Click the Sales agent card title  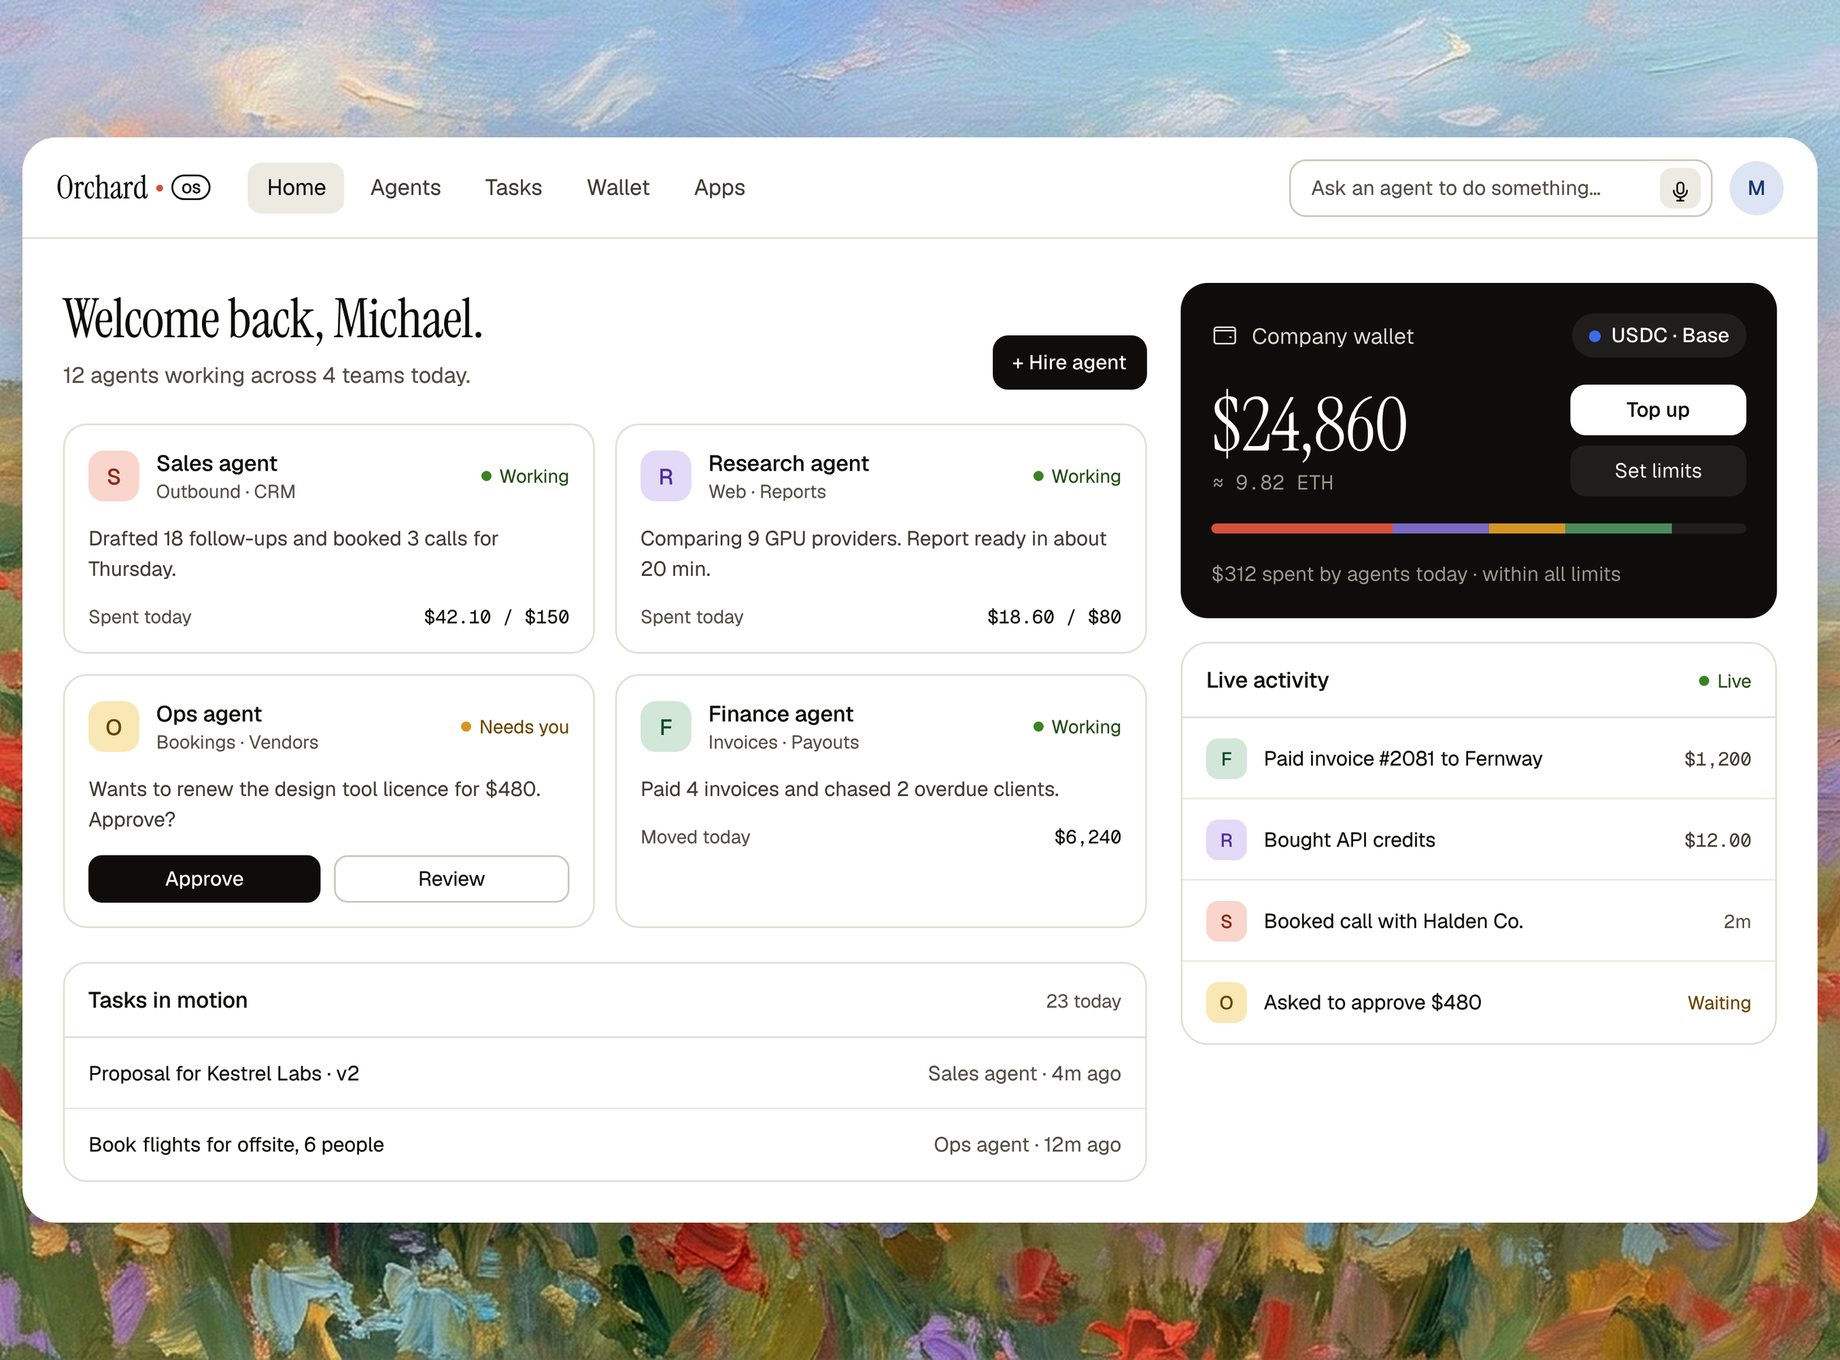click(x=217, y=463)
